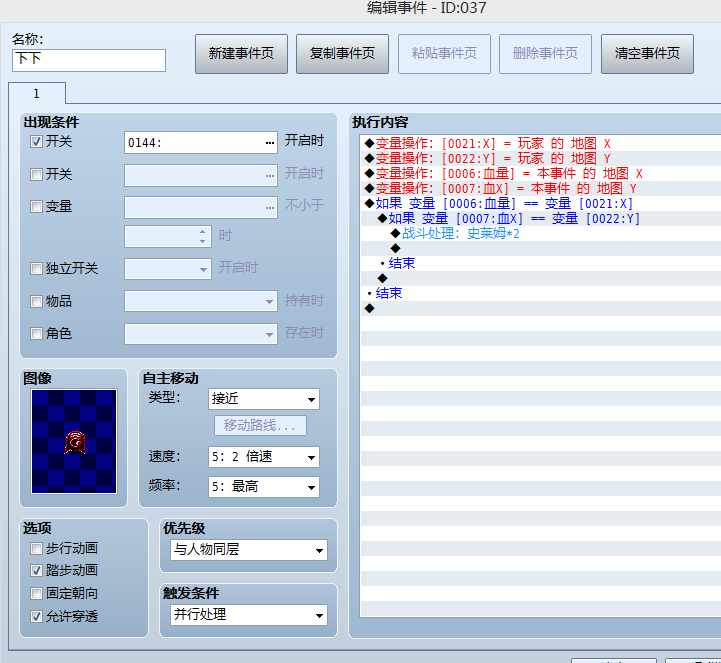Open the 移动路线... button

pos(260,425)
